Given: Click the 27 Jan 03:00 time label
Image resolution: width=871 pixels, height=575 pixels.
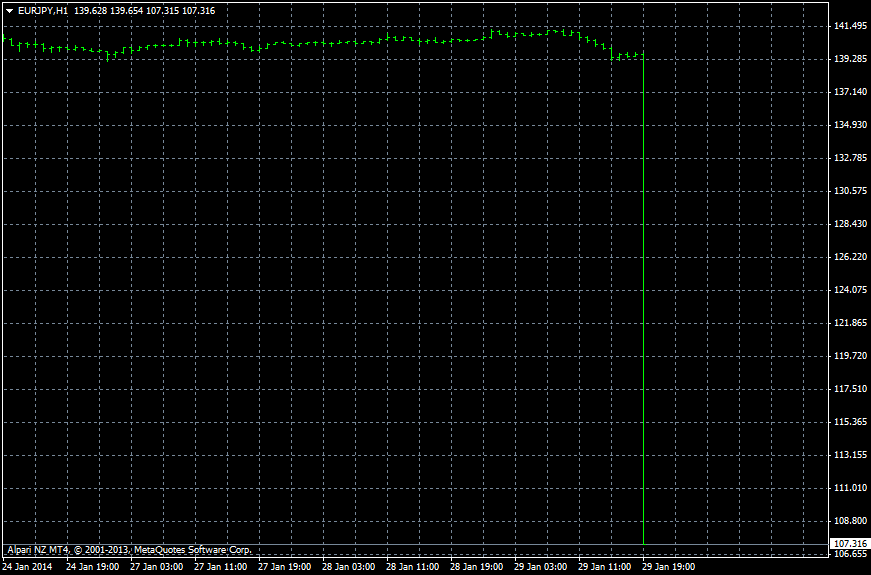Looking at the screenshot, I should pyautogui.click(x=156, y=567).
